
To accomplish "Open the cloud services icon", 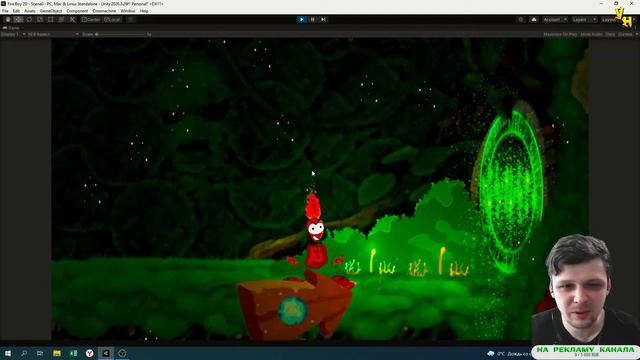I will click(534, 20).
